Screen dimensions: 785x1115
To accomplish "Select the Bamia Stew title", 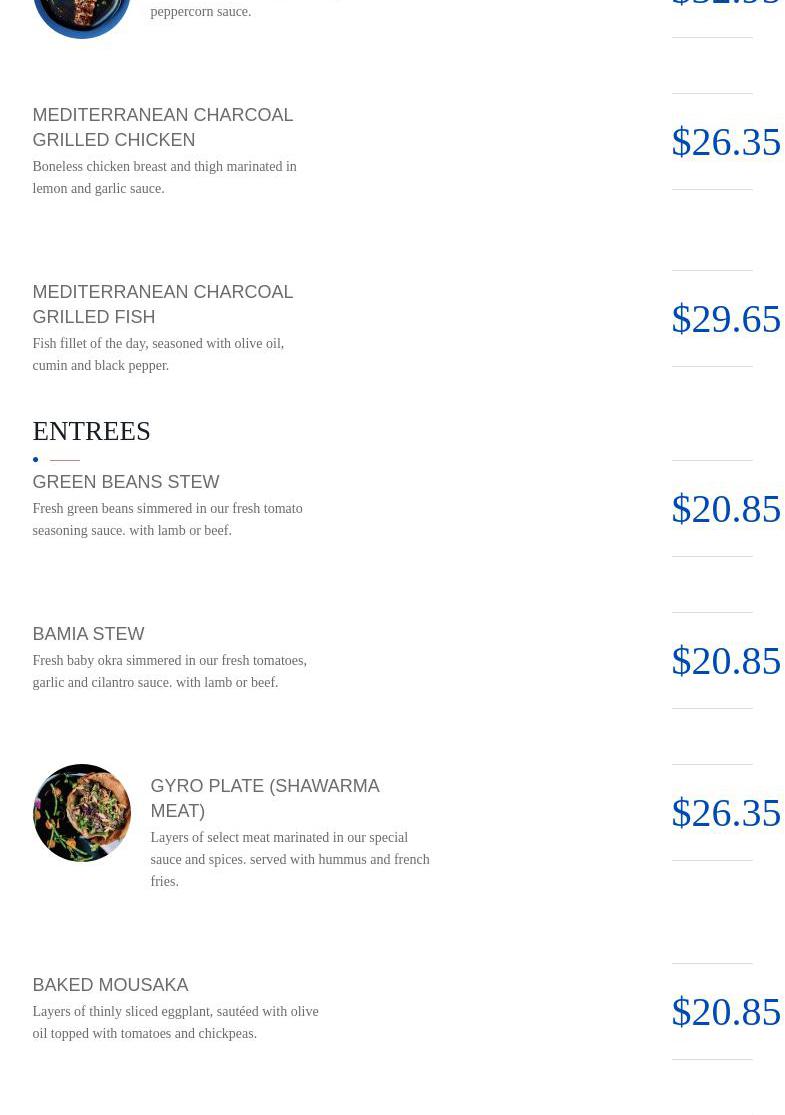I will (x=88, y=634).
